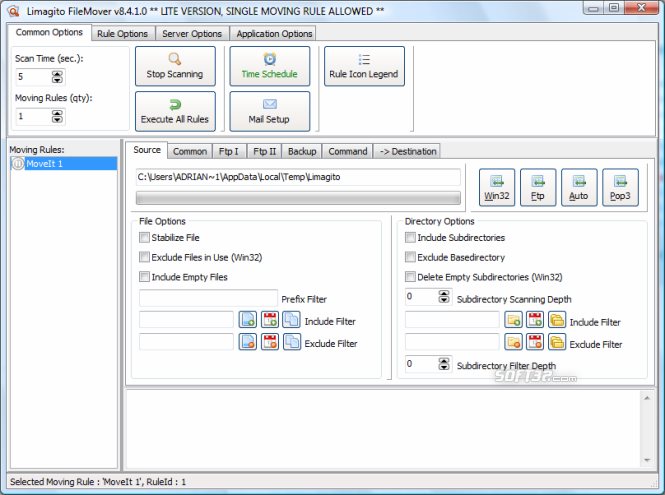Click the Moving Rules quantity field
The height and width of the screenshot is (495, 665).
click(x=34, y=116)
